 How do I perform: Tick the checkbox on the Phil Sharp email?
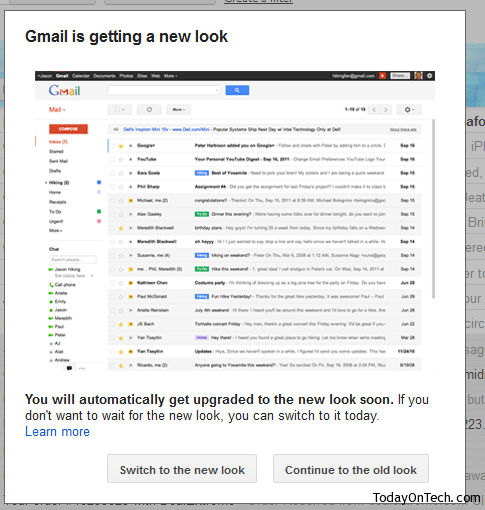tap(112, 187)
